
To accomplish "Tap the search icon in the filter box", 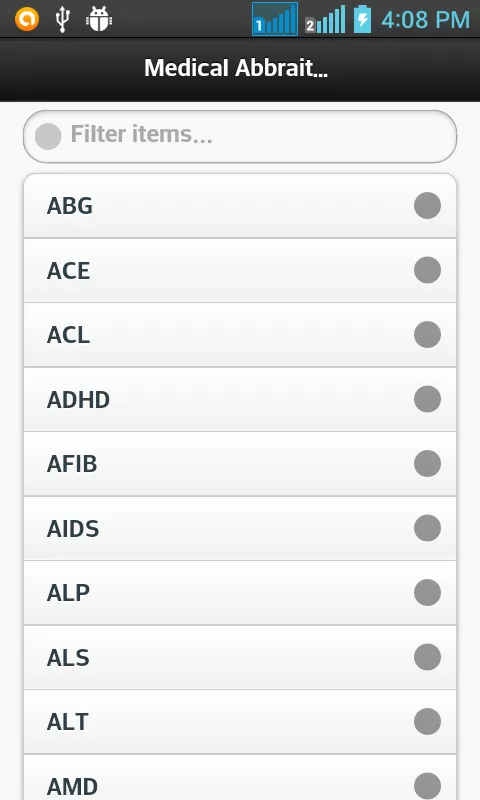I will [48, 136].
